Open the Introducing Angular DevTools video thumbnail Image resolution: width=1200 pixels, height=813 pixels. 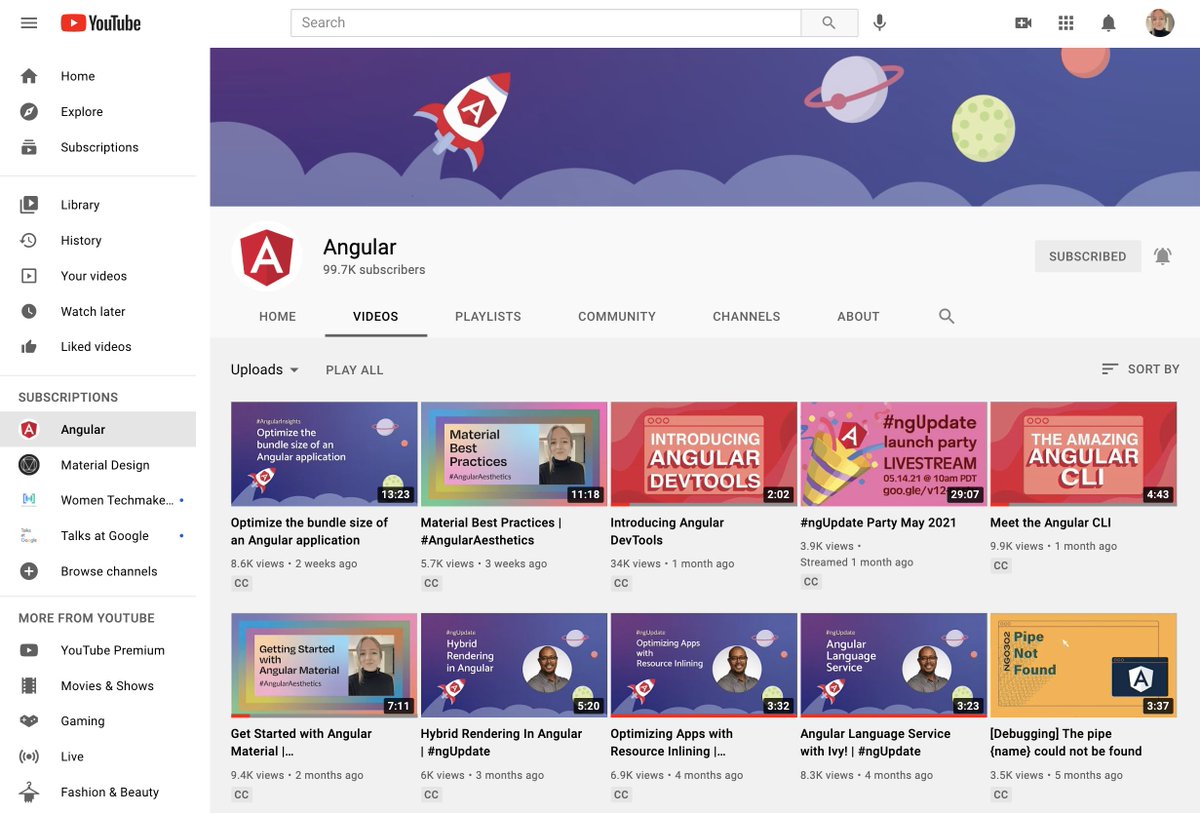[703, 453]
